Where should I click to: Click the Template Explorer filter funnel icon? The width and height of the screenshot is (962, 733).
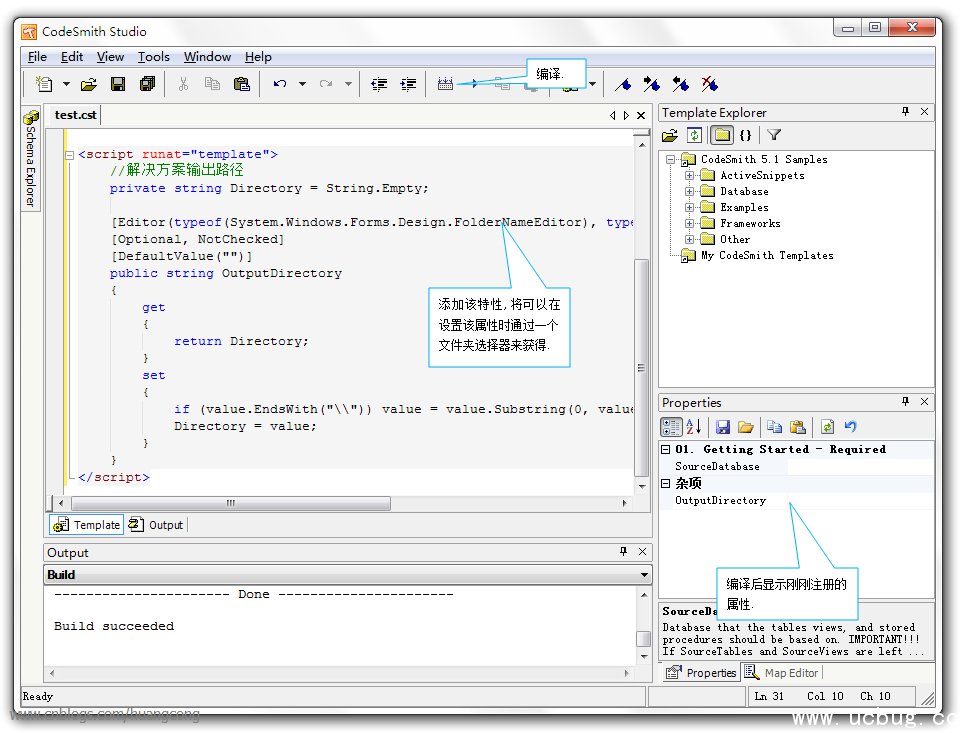pos(774,135)
